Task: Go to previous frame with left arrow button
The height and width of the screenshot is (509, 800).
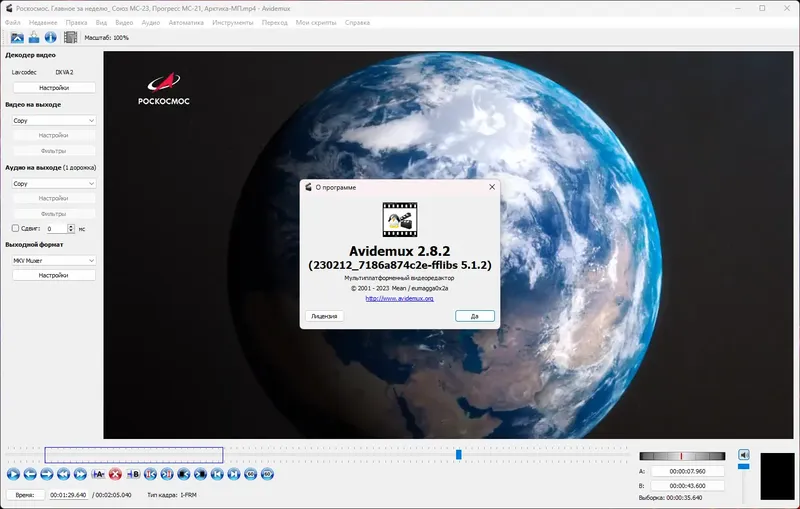Action: (x=30, y=474)
